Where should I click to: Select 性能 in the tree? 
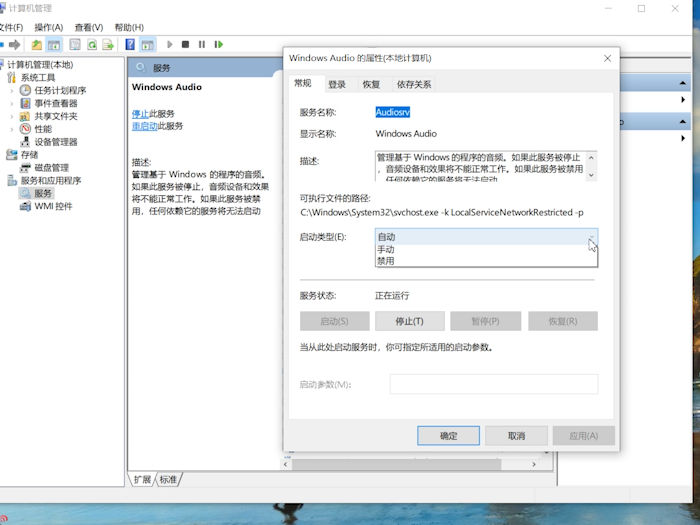click(x=43, y=129)
